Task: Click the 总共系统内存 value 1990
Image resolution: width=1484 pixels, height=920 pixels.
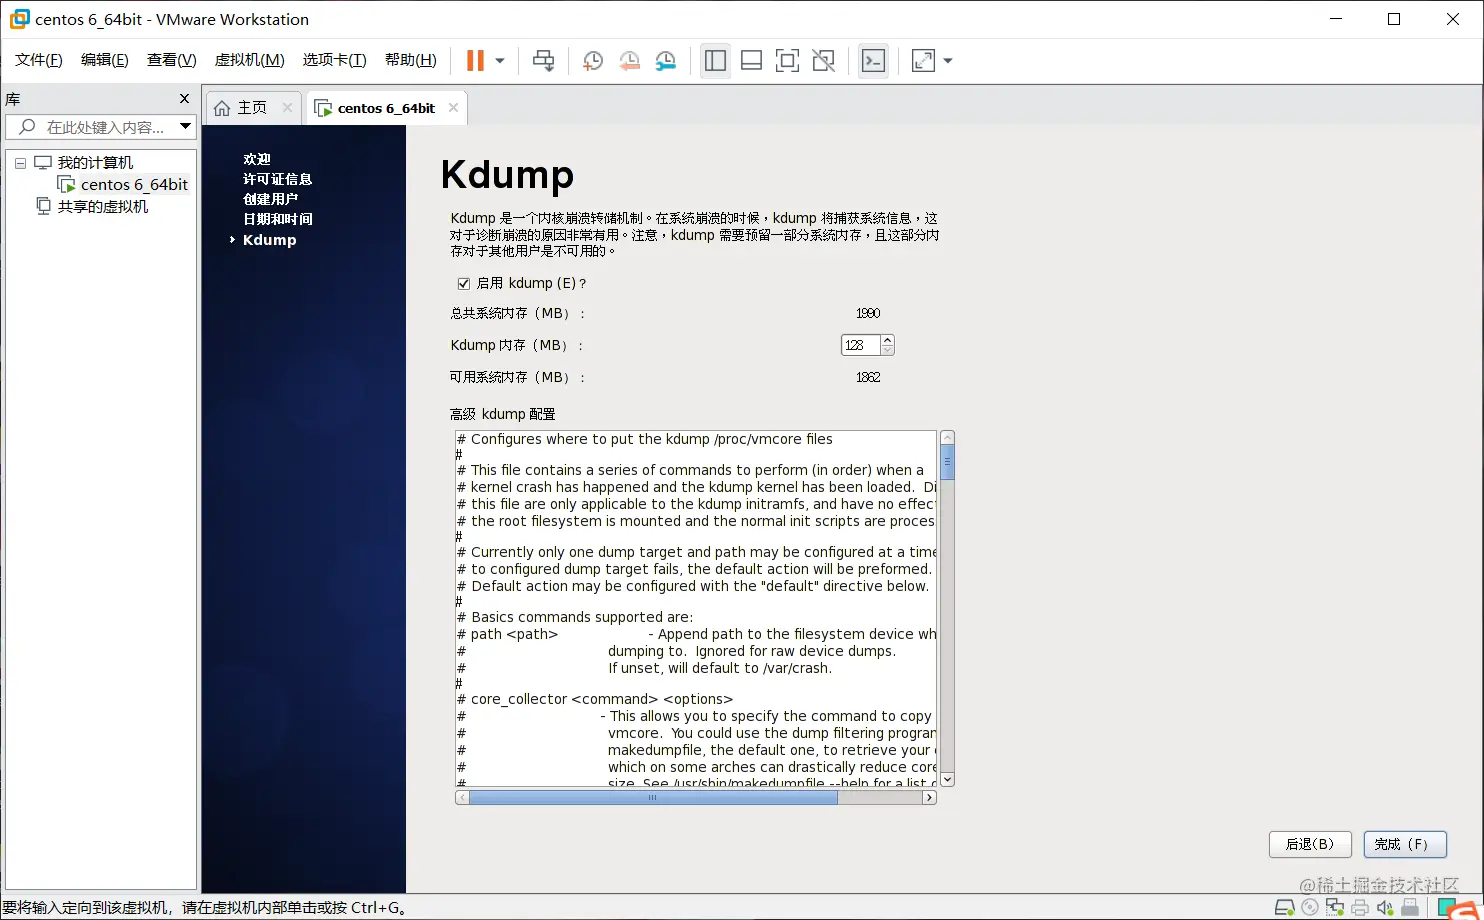Action: pyautogui.click(x=868, y=313)
